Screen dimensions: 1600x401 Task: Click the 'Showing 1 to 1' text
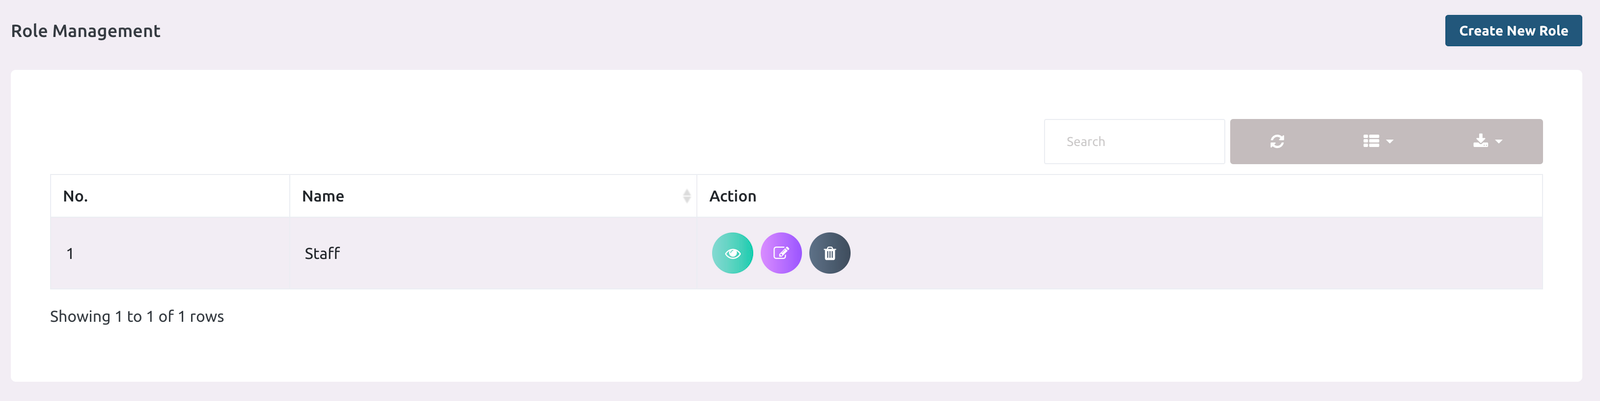(137, 317)
